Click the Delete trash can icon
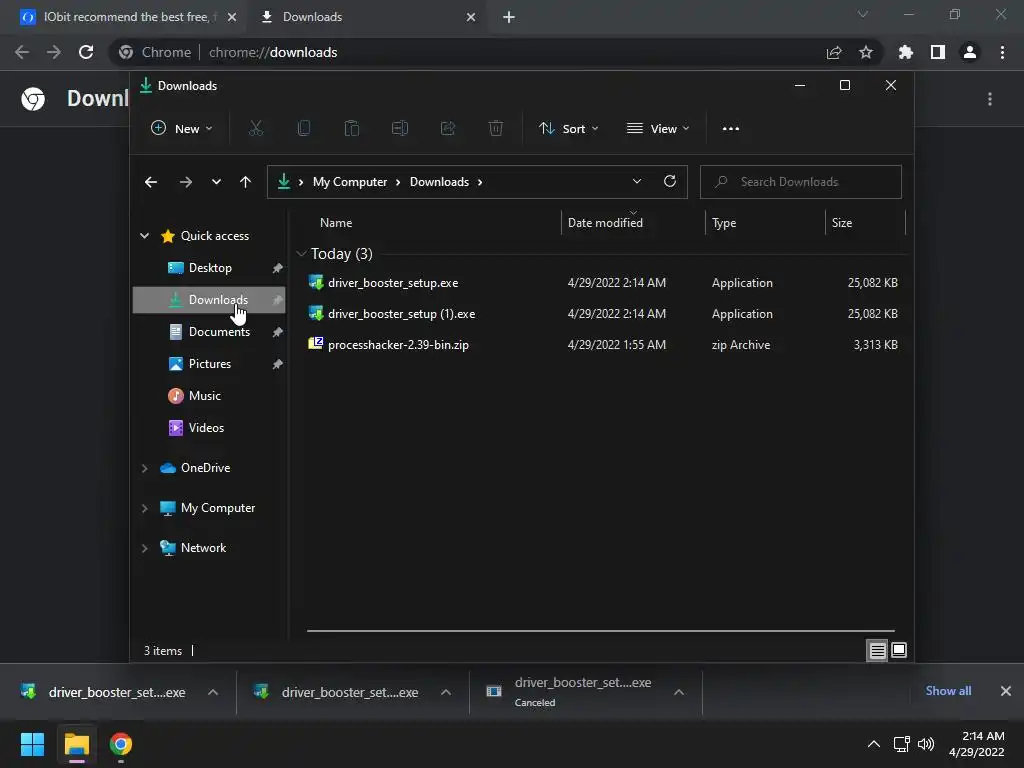The height and width of the screenshot is (768, 1024). [x=496, y=129]
